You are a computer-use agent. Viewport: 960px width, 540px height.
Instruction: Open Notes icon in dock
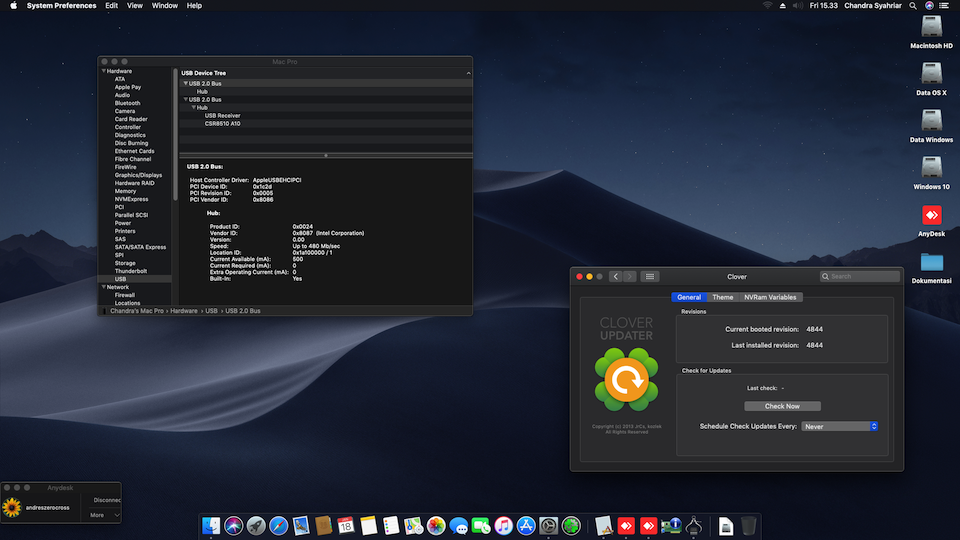click(x=369, y=526)
